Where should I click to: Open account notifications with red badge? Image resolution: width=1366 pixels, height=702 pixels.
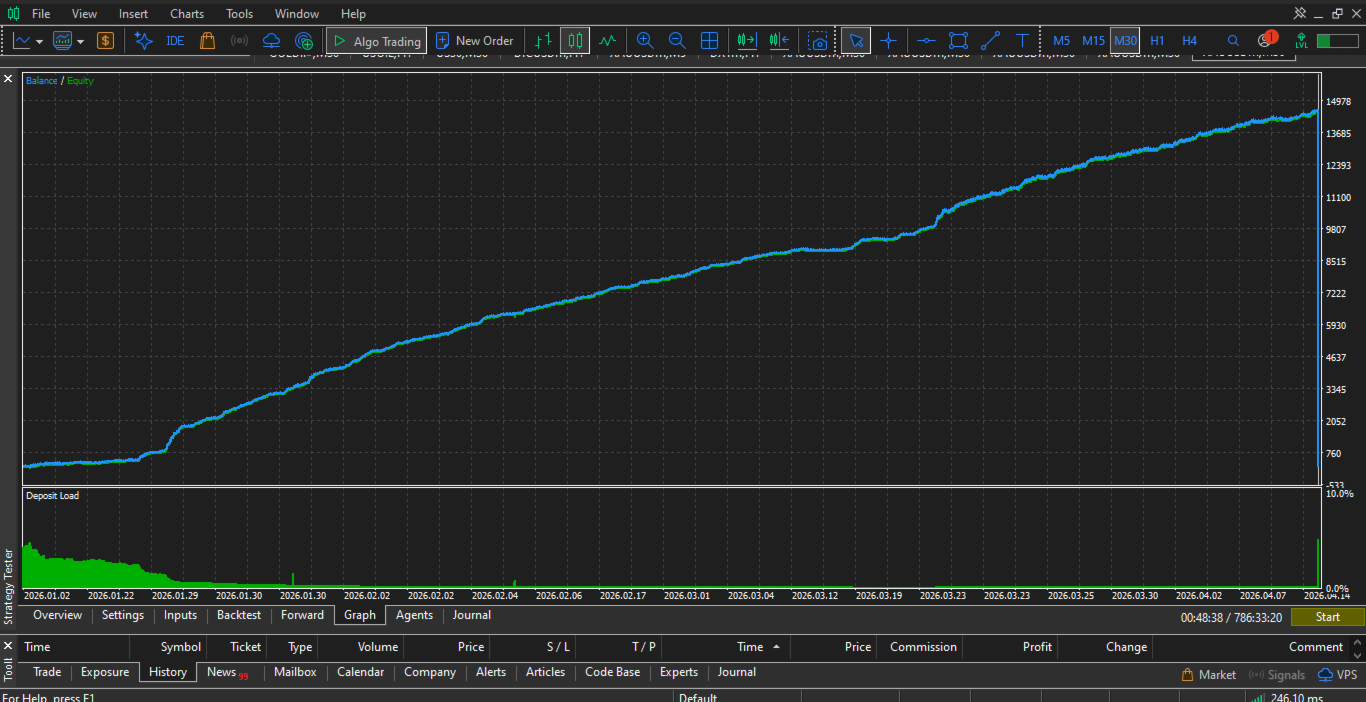pos(1267,40)
